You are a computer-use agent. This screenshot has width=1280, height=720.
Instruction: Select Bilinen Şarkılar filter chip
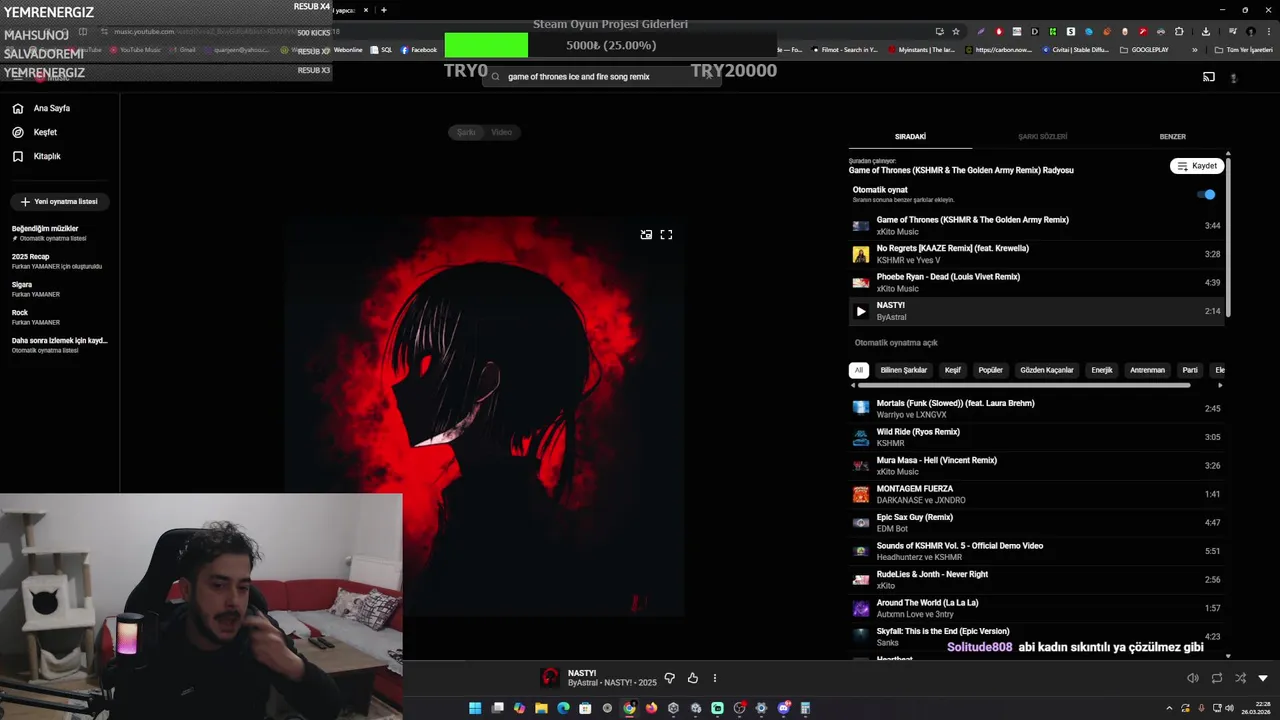point(904,370)
